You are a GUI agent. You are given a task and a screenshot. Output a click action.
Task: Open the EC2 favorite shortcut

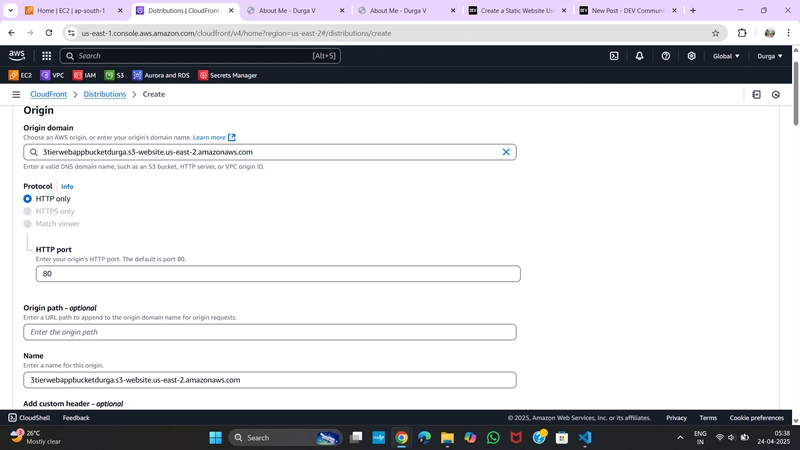pos(20,76)
